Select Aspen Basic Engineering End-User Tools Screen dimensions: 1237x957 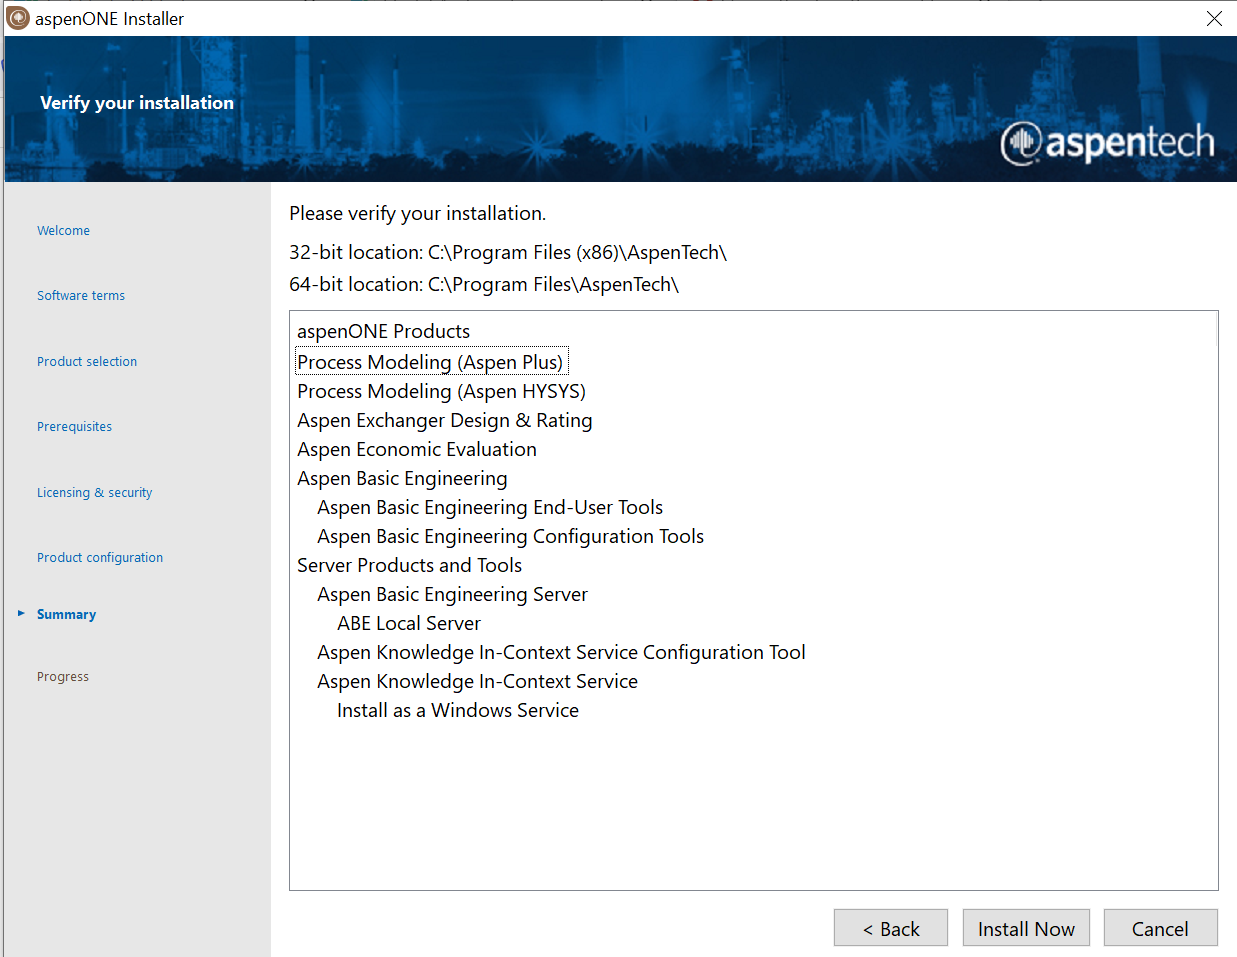[x=489, y=507]
